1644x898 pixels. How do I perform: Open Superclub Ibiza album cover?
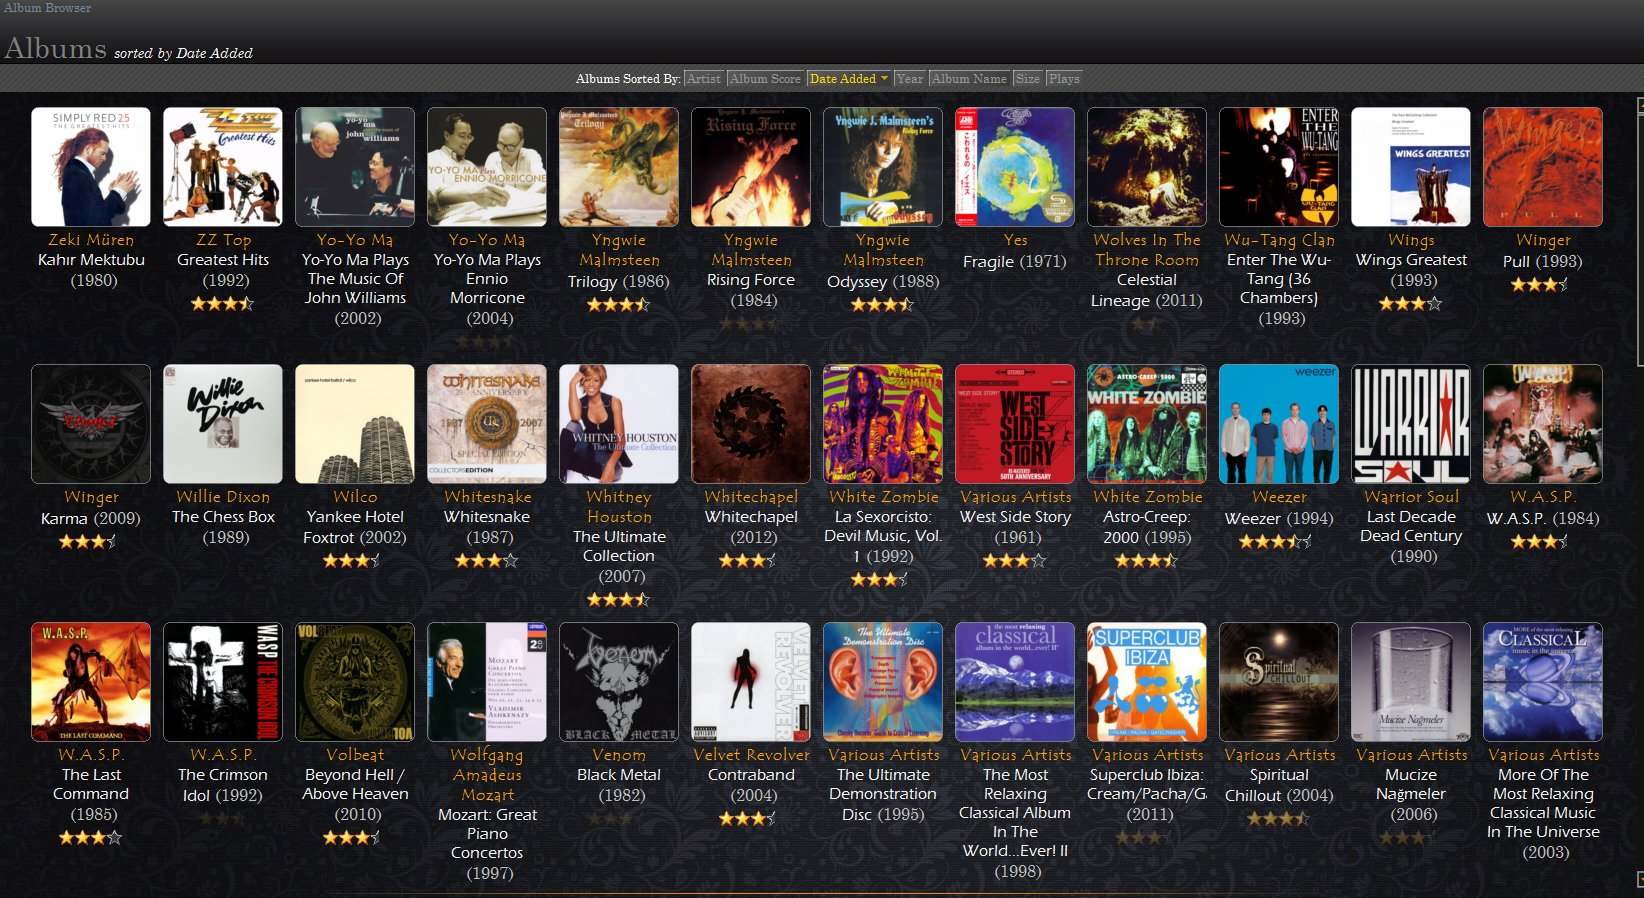(x=1147, y=682)
